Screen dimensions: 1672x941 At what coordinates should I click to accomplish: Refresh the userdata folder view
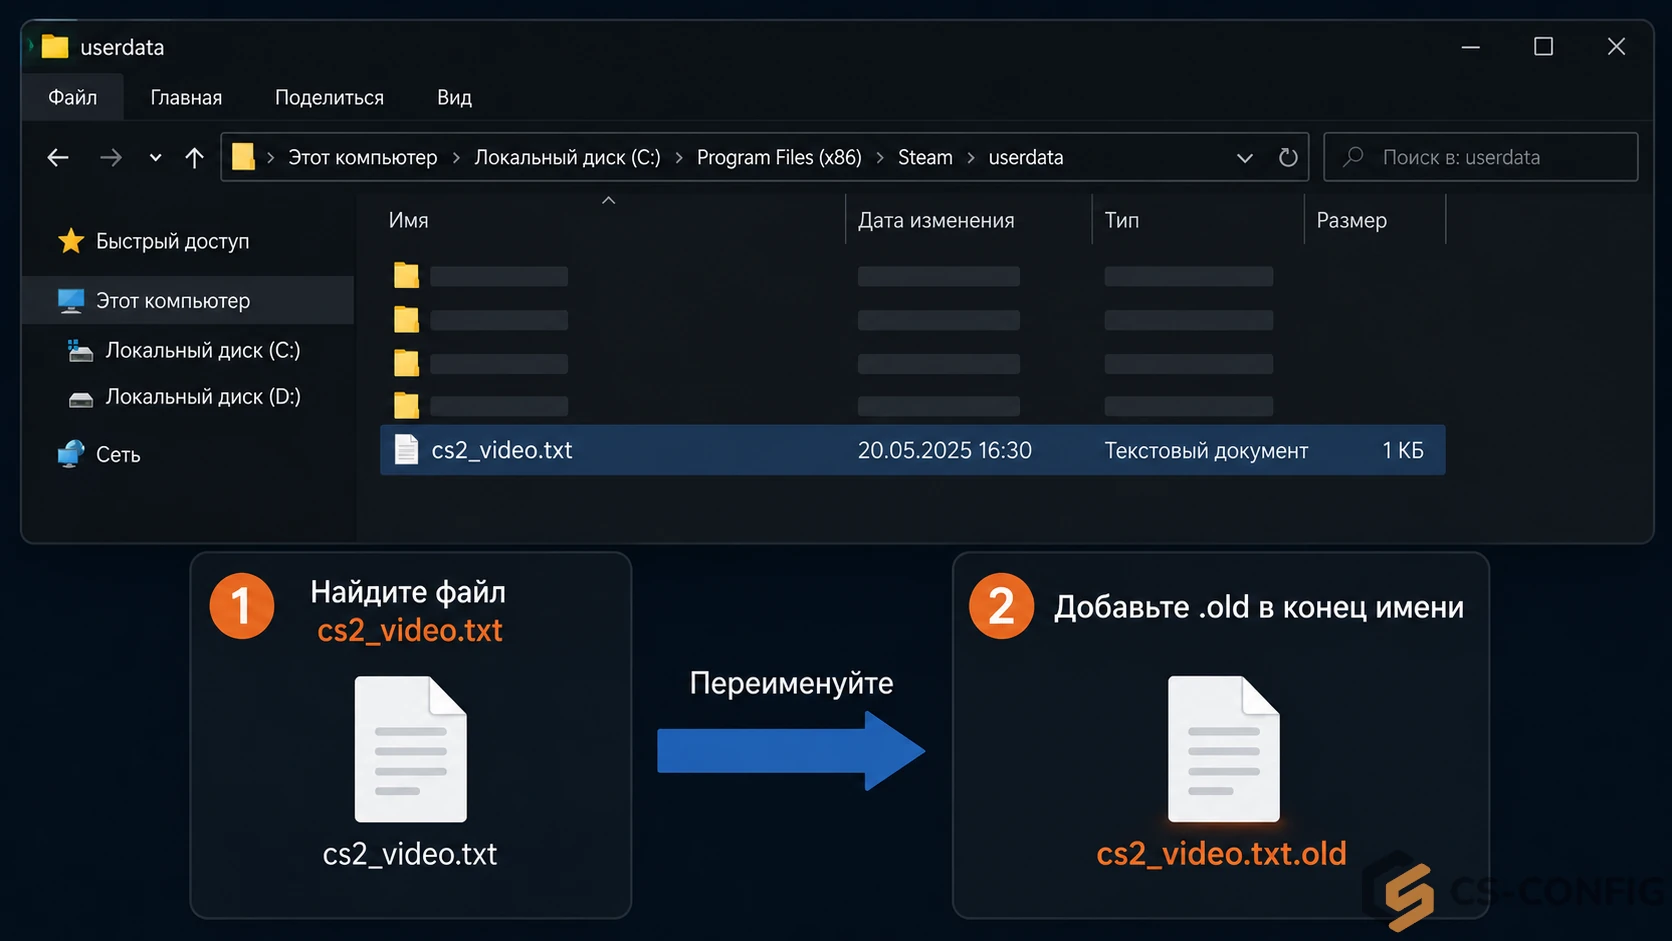click(x=1288, y=157)
